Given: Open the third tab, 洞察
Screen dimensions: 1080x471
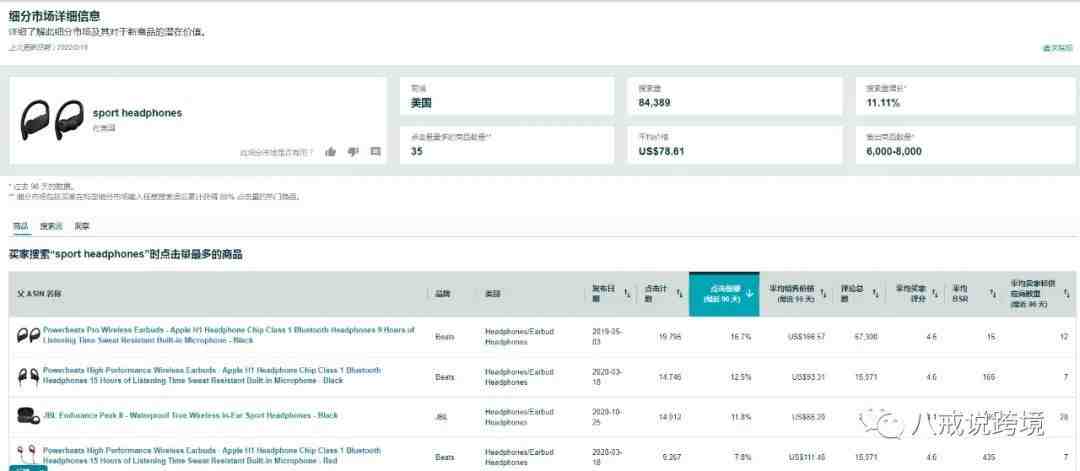Looking at the screenshot, I should coord(82,226).
